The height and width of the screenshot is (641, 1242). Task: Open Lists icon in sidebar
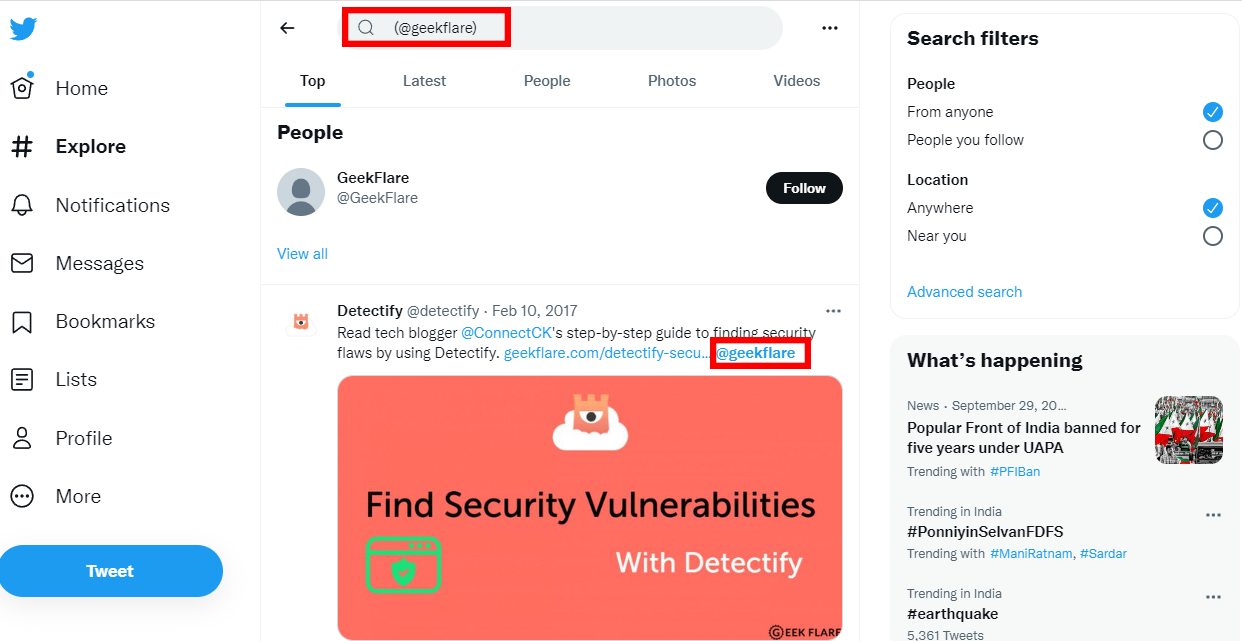coord(22,380)
